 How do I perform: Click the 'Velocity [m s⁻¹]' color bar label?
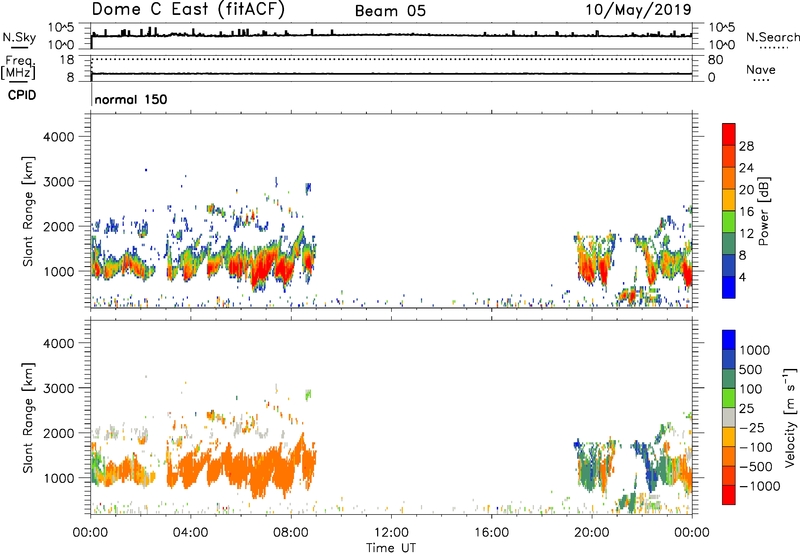[790, 417]
